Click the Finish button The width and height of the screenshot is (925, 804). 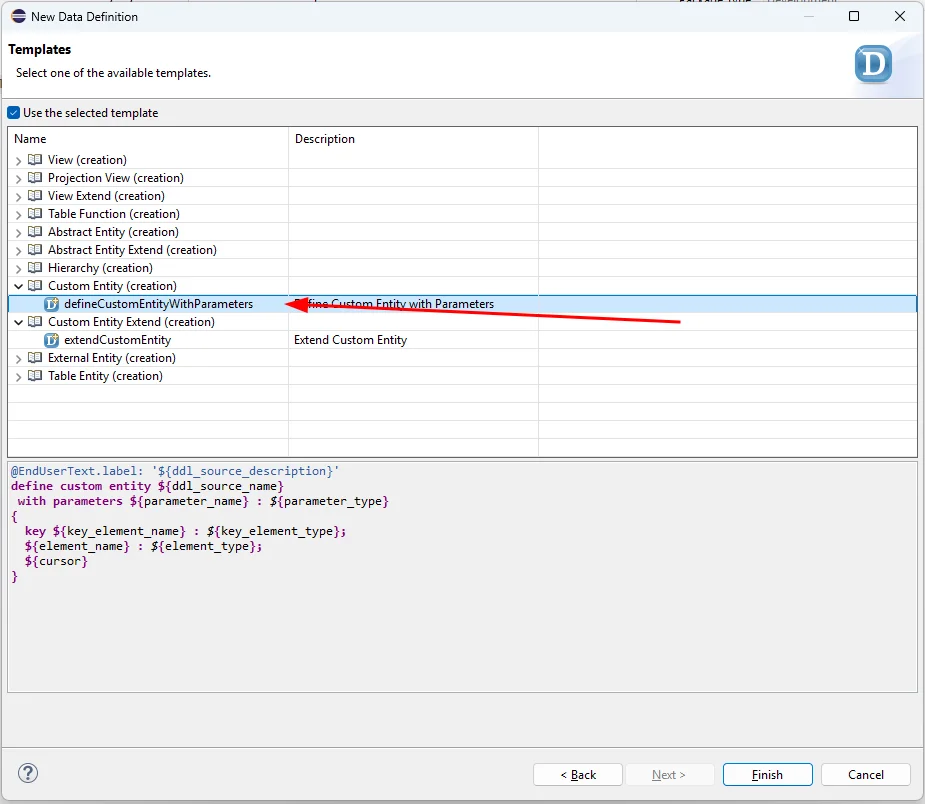767,775
